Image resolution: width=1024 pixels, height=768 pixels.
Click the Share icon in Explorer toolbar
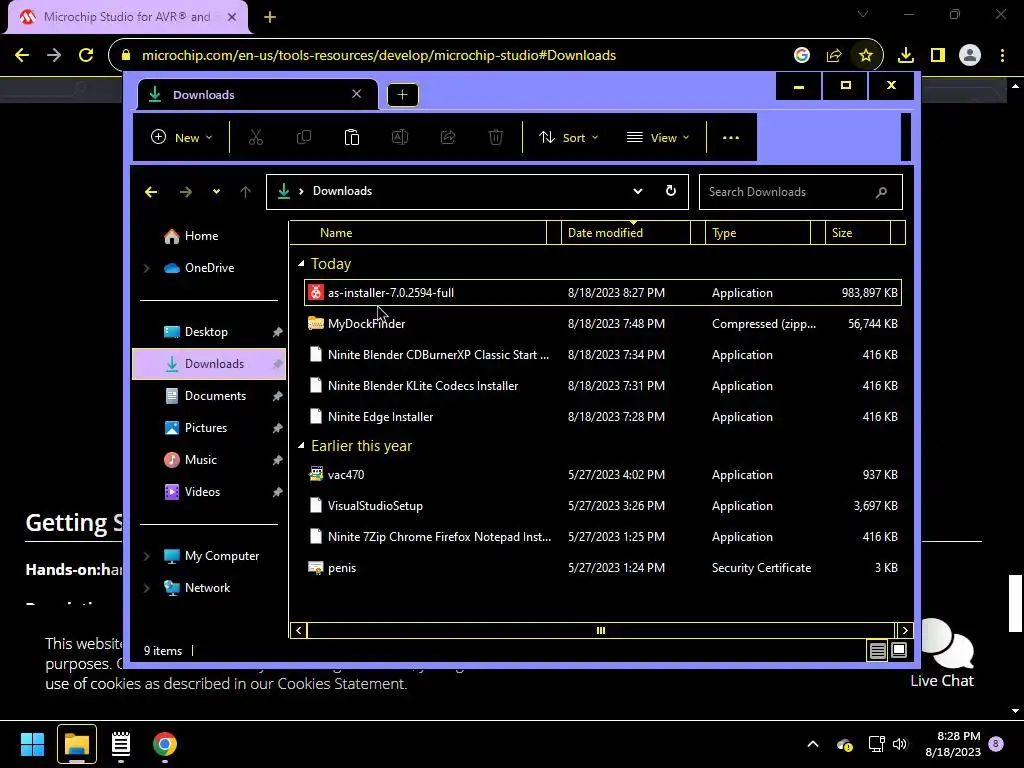coord(448,137)
